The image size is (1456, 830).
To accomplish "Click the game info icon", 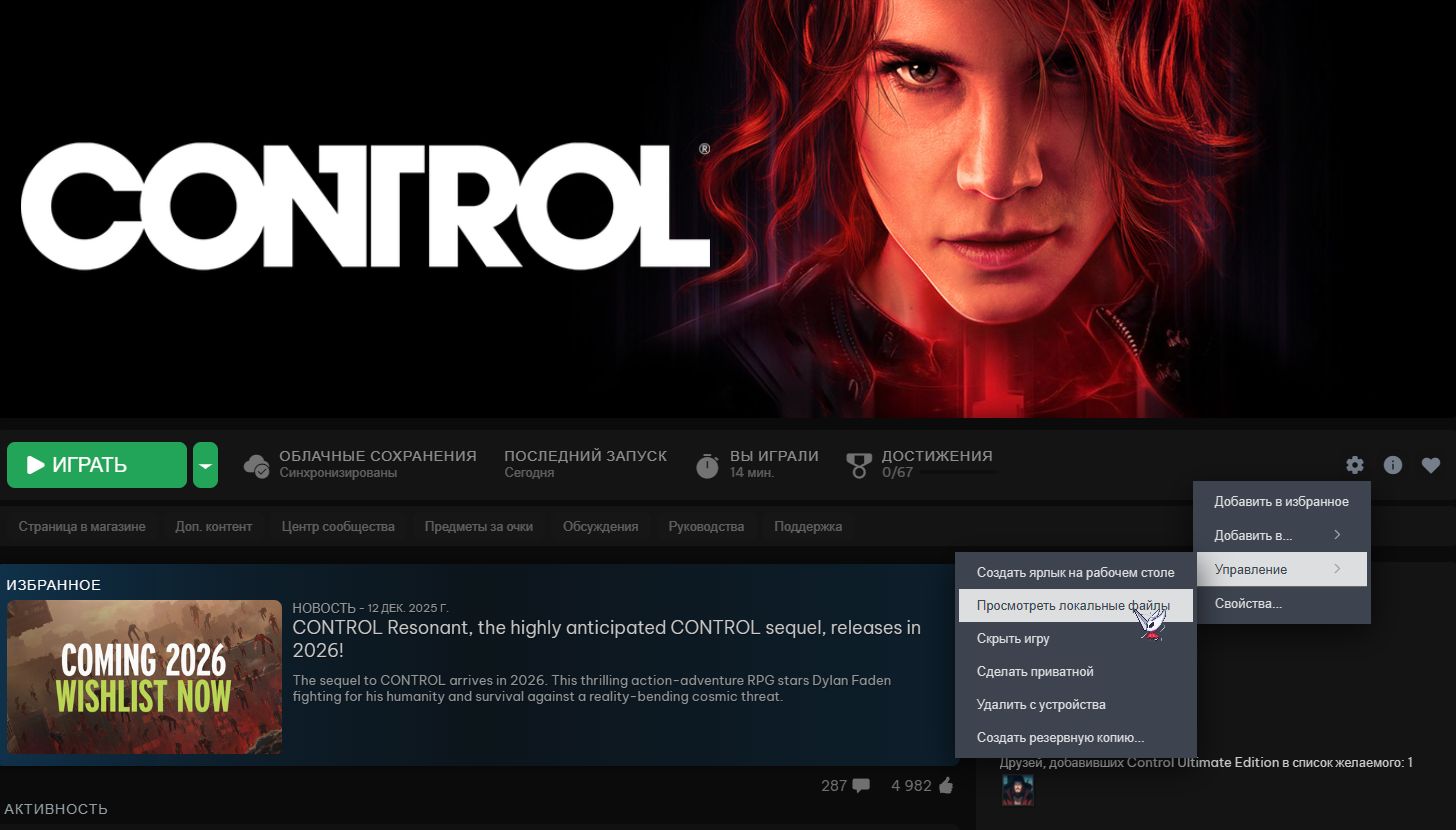I will (x=1393, y=465).
